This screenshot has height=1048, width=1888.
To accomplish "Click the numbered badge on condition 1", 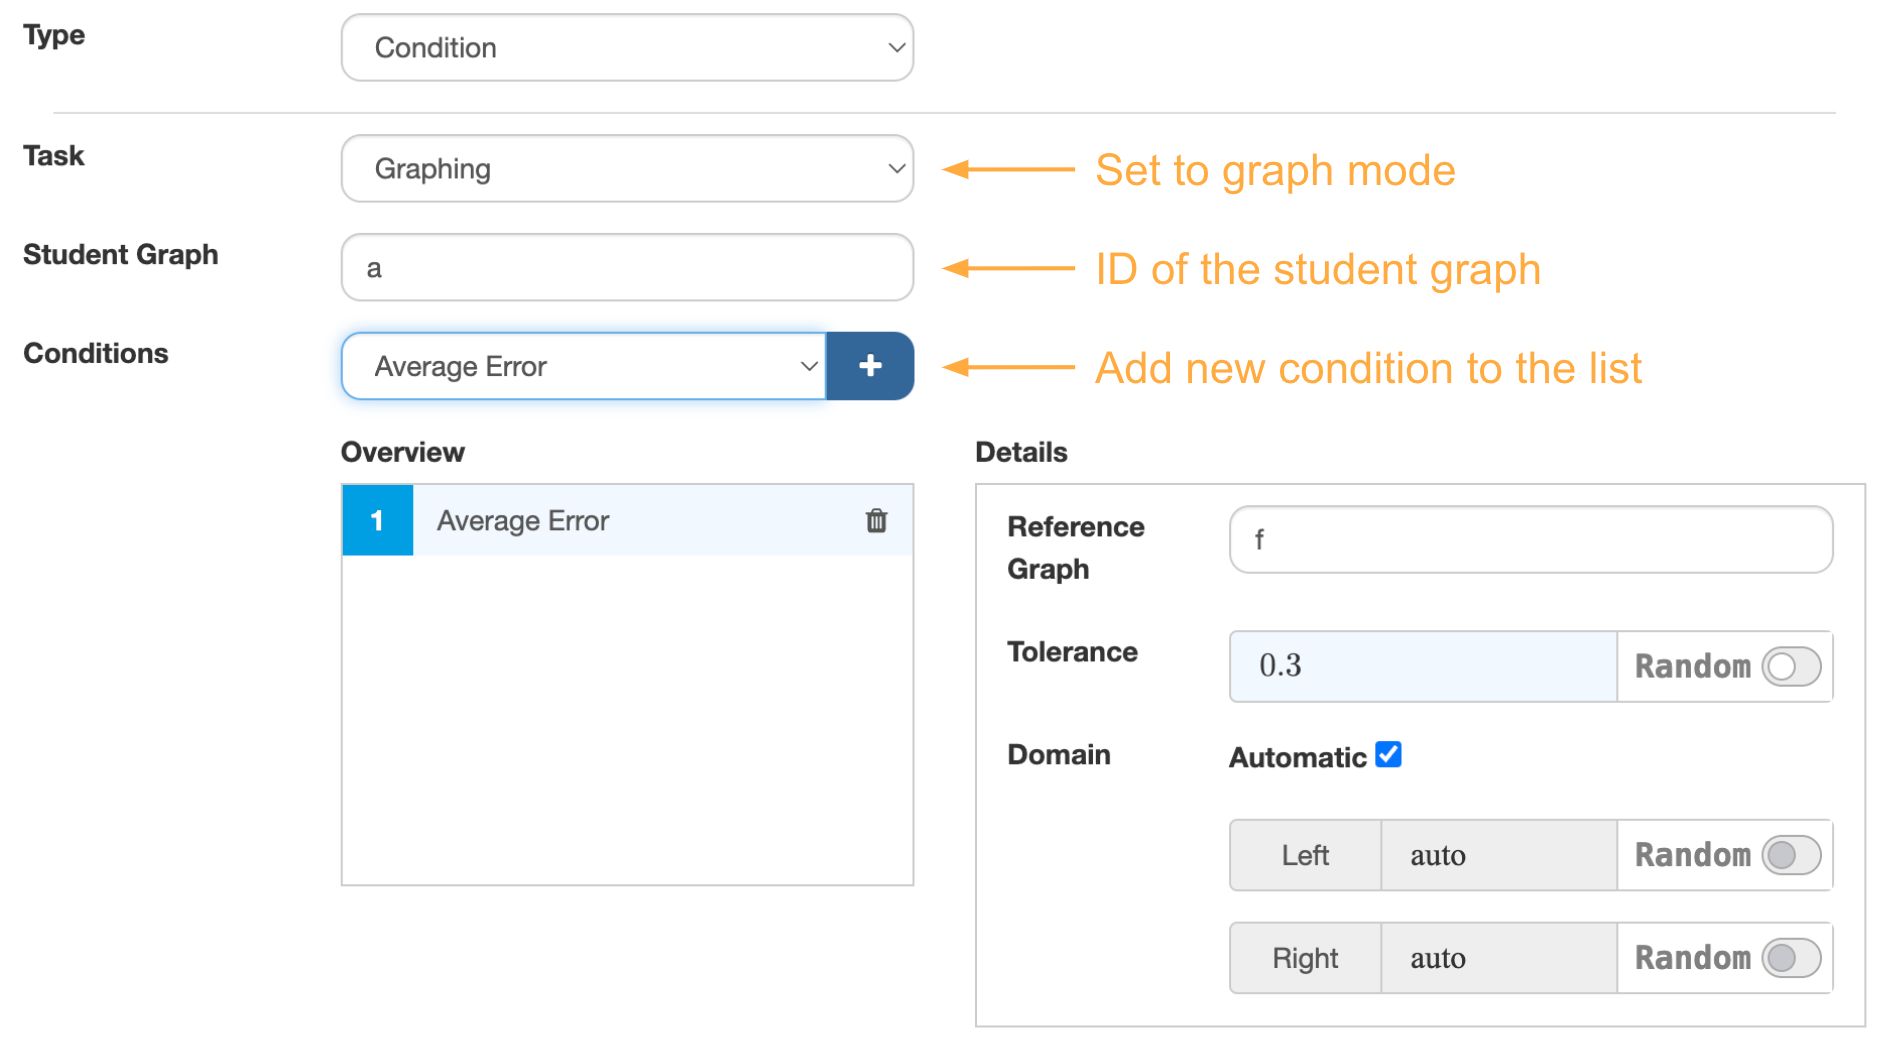I will click(x=377, y=520).
